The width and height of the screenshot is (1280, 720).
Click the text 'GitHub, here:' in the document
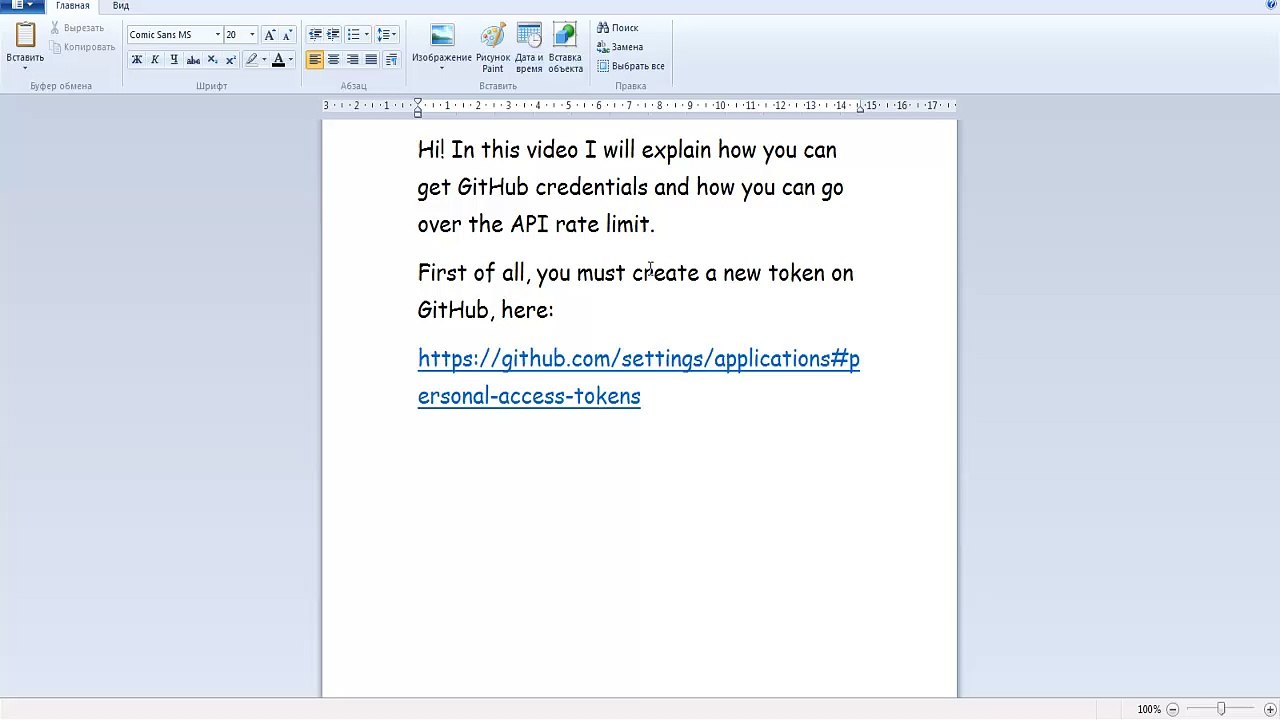[x=485, y=310]
